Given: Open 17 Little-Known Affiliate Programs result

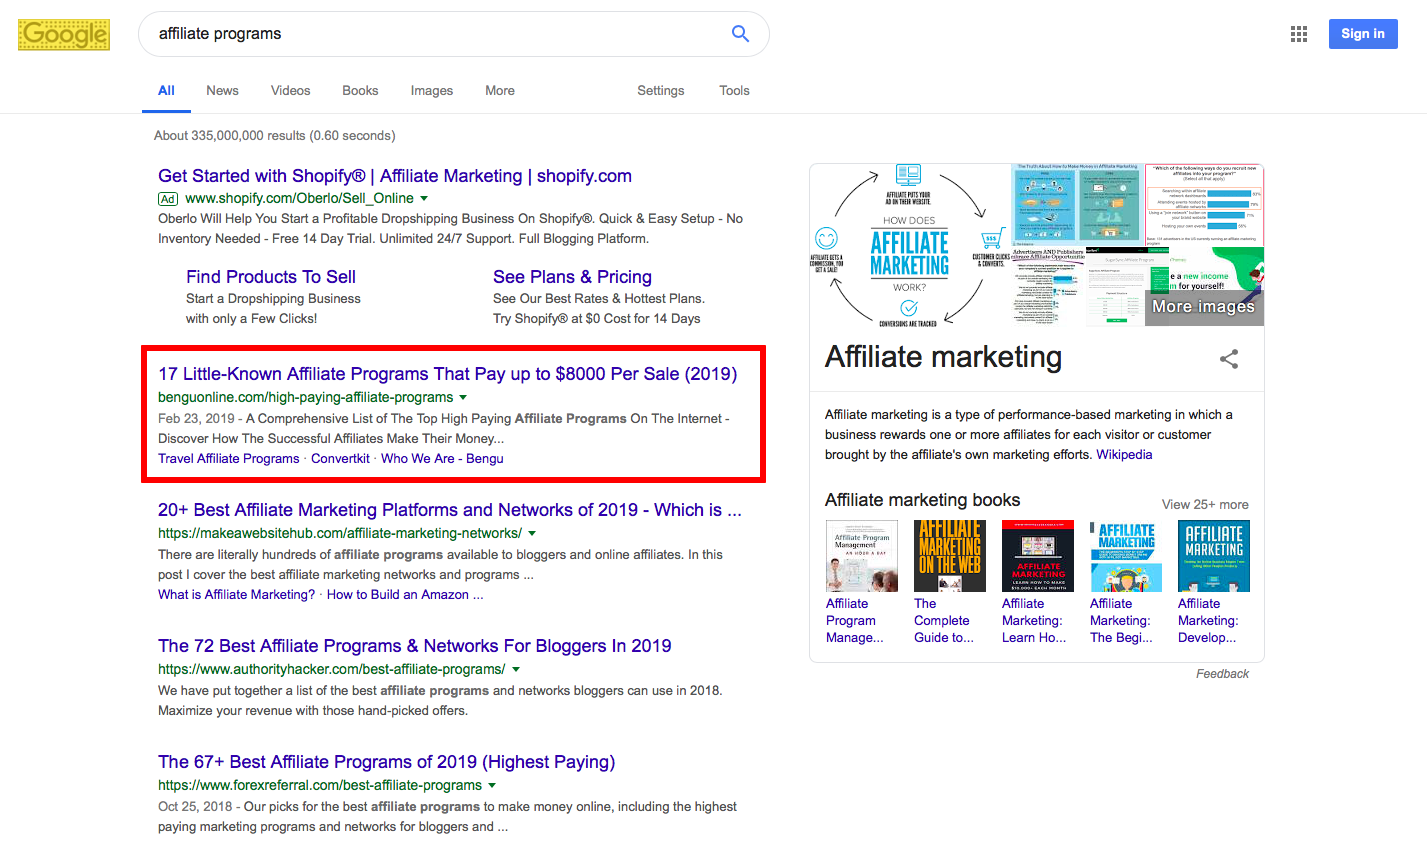Looking at the screenshot, I should click(x=447, y=374).
